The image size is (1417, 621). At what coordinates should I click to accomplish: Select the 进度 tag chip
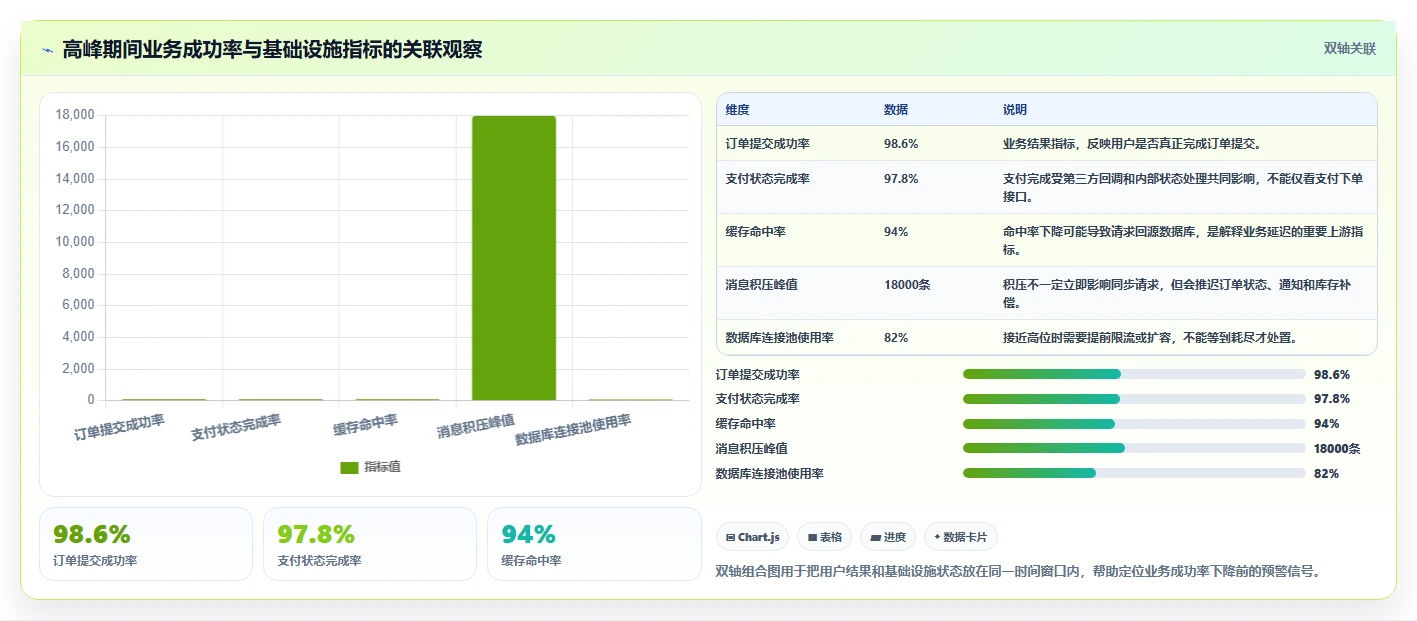click(888, 537)
